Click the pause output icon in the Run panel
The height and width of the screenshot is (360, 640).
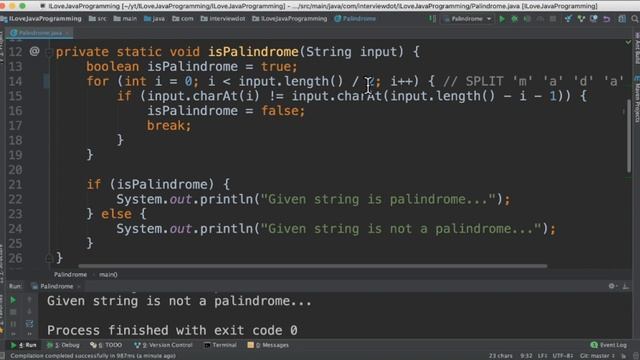click(x=13, y=324)
